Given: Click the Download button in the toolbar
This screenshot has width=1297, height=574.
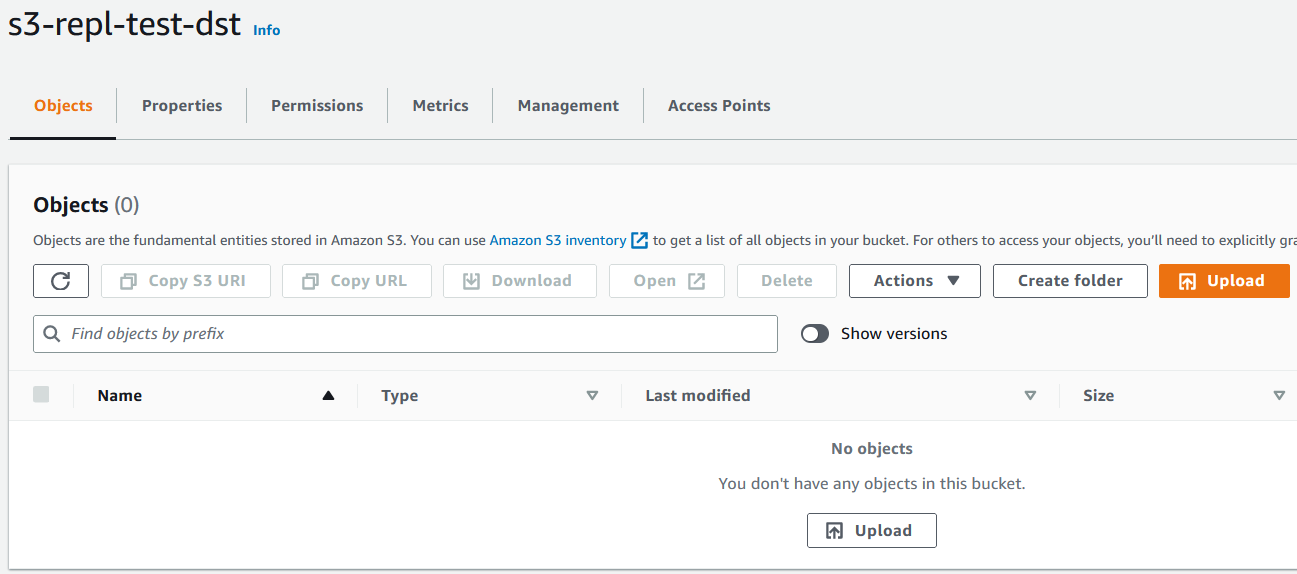Looking at the screenshot, I should pyautogui.click(x=519, y=281).
